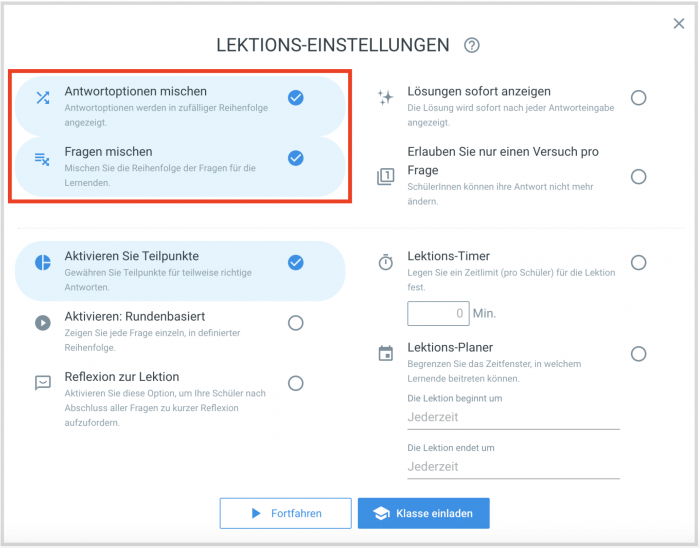Click the calendar icon for Lektions-Planer
This screenshot has height=548, width=700.
tap(386, 353)
